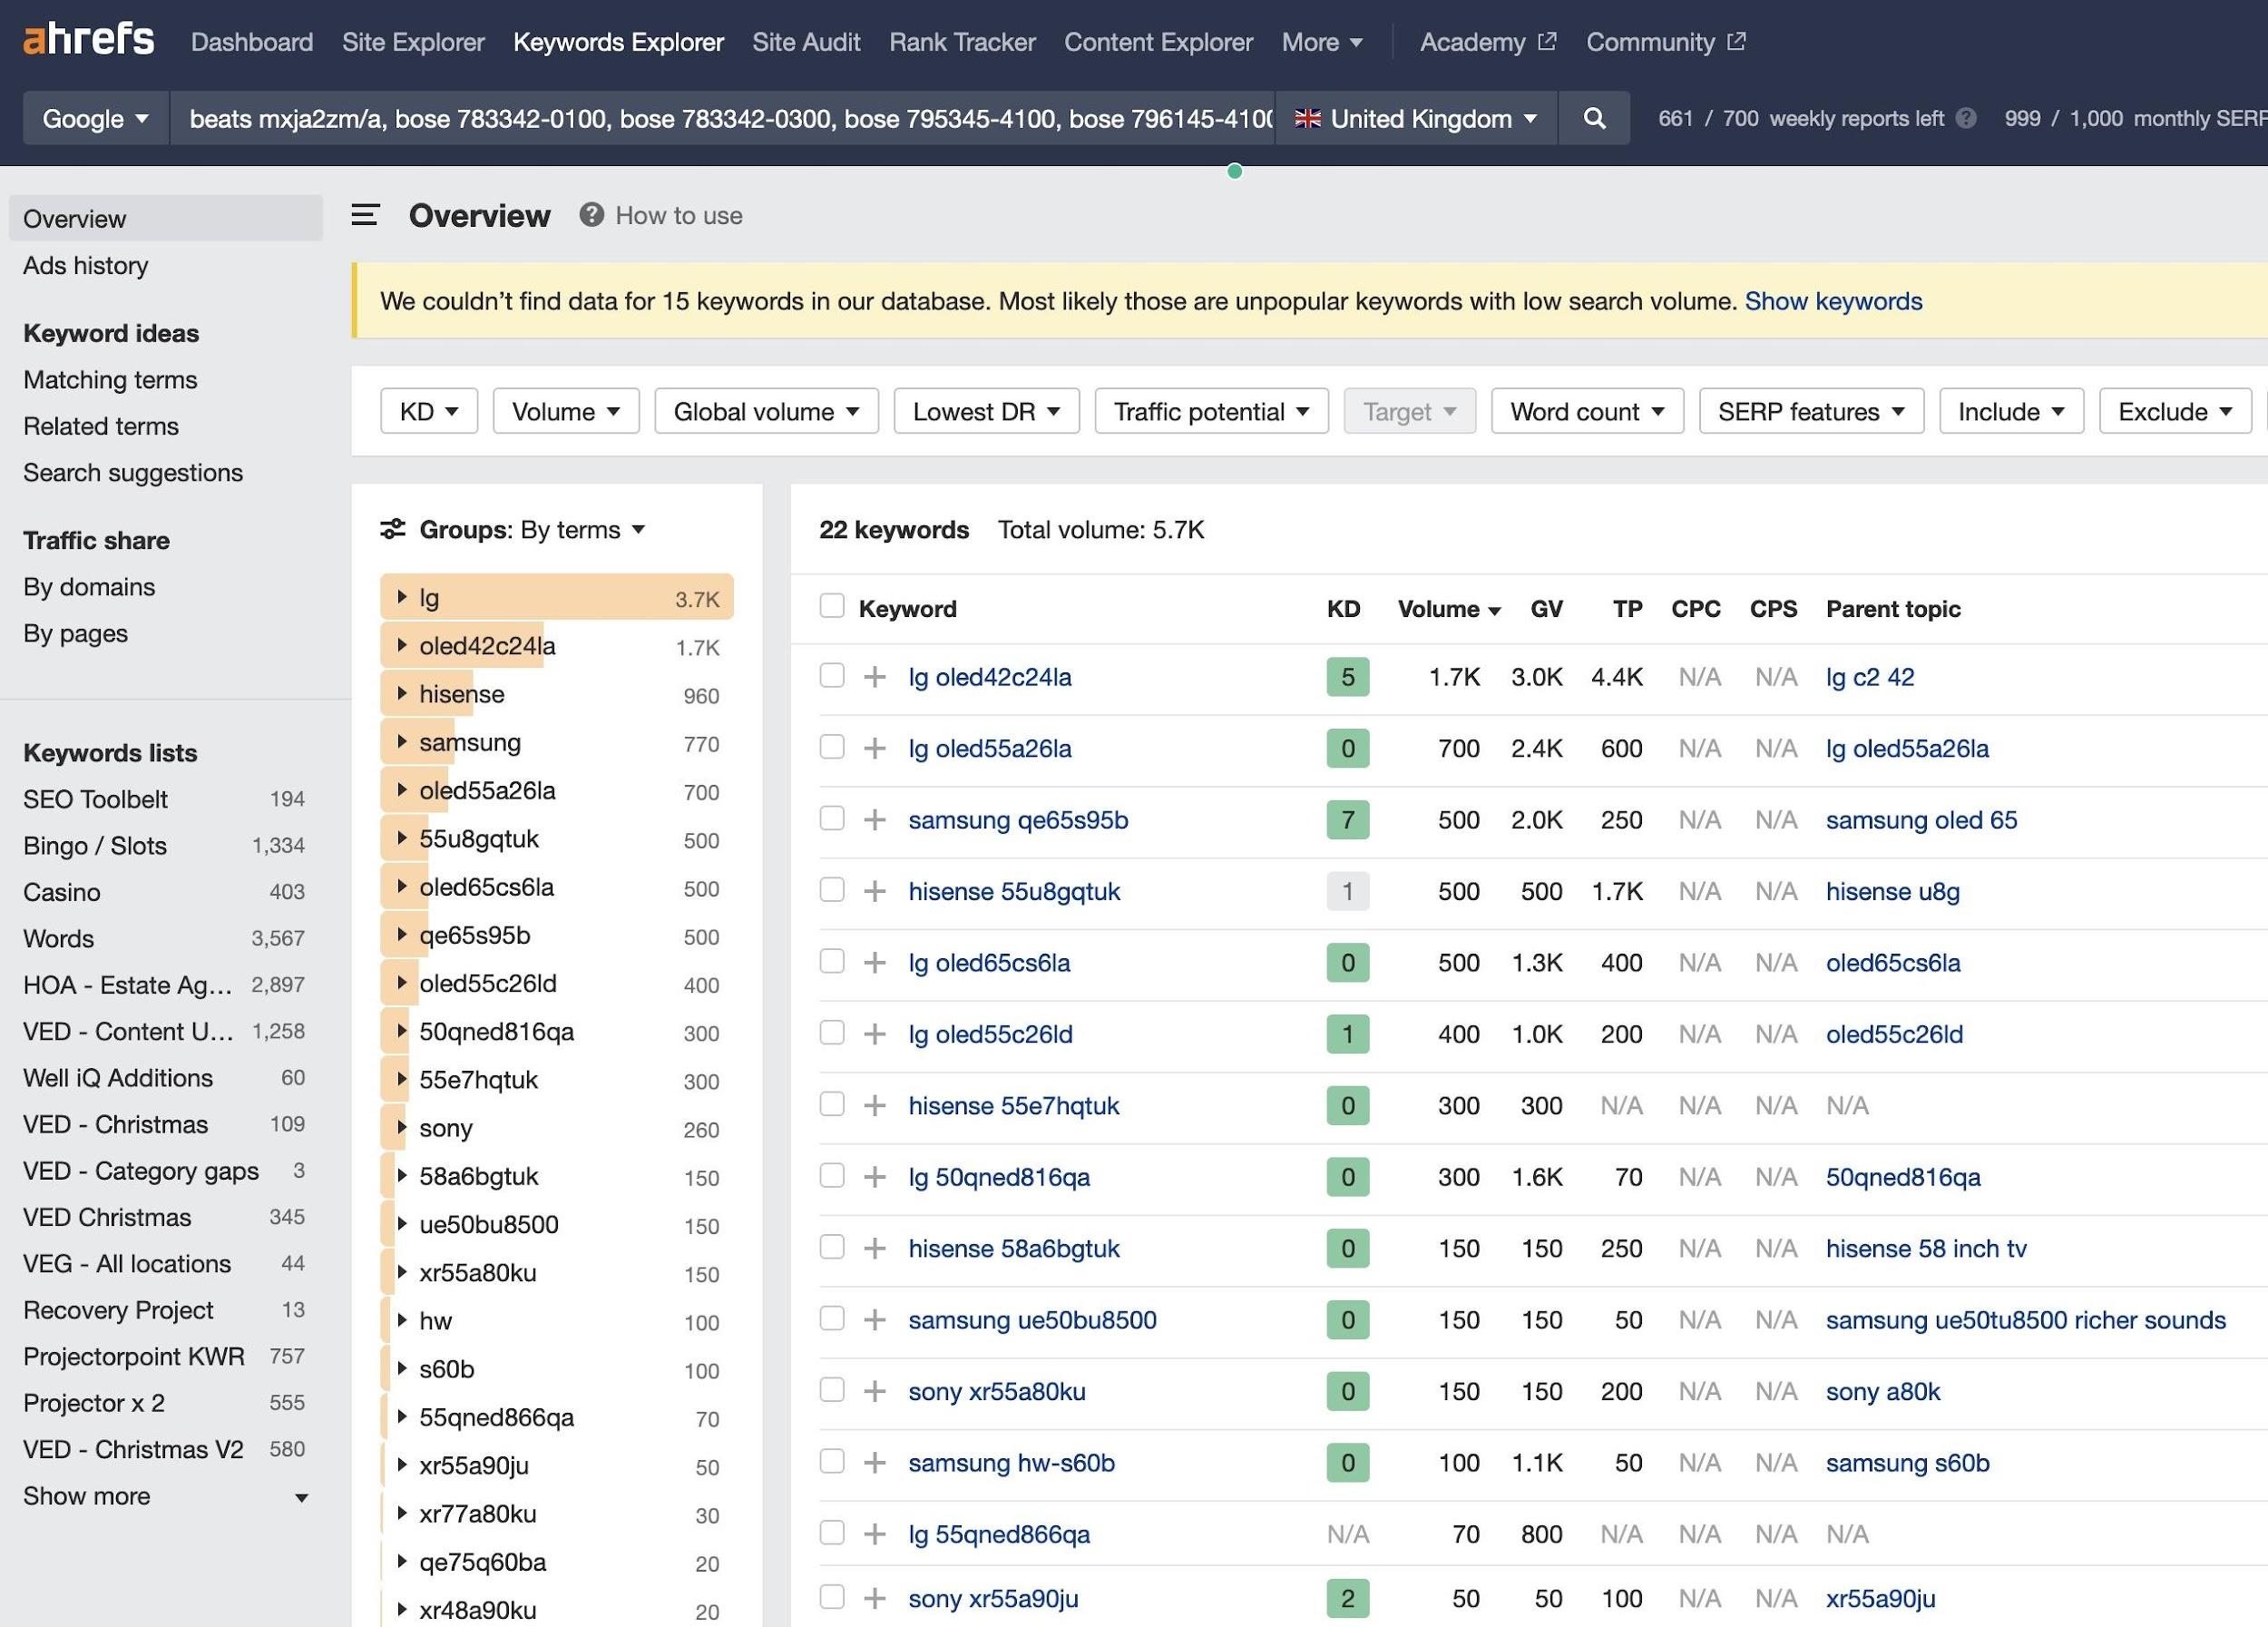Expand the oled42c24la keyword group
The image size is (2268, 1627).
(401, 642)
